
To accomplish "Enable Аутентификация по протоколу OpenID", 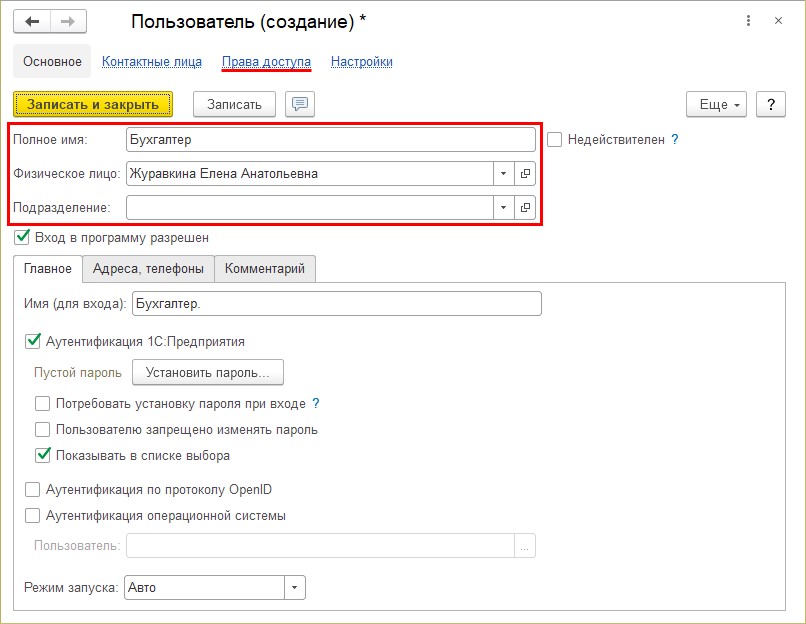I will 32,489.
